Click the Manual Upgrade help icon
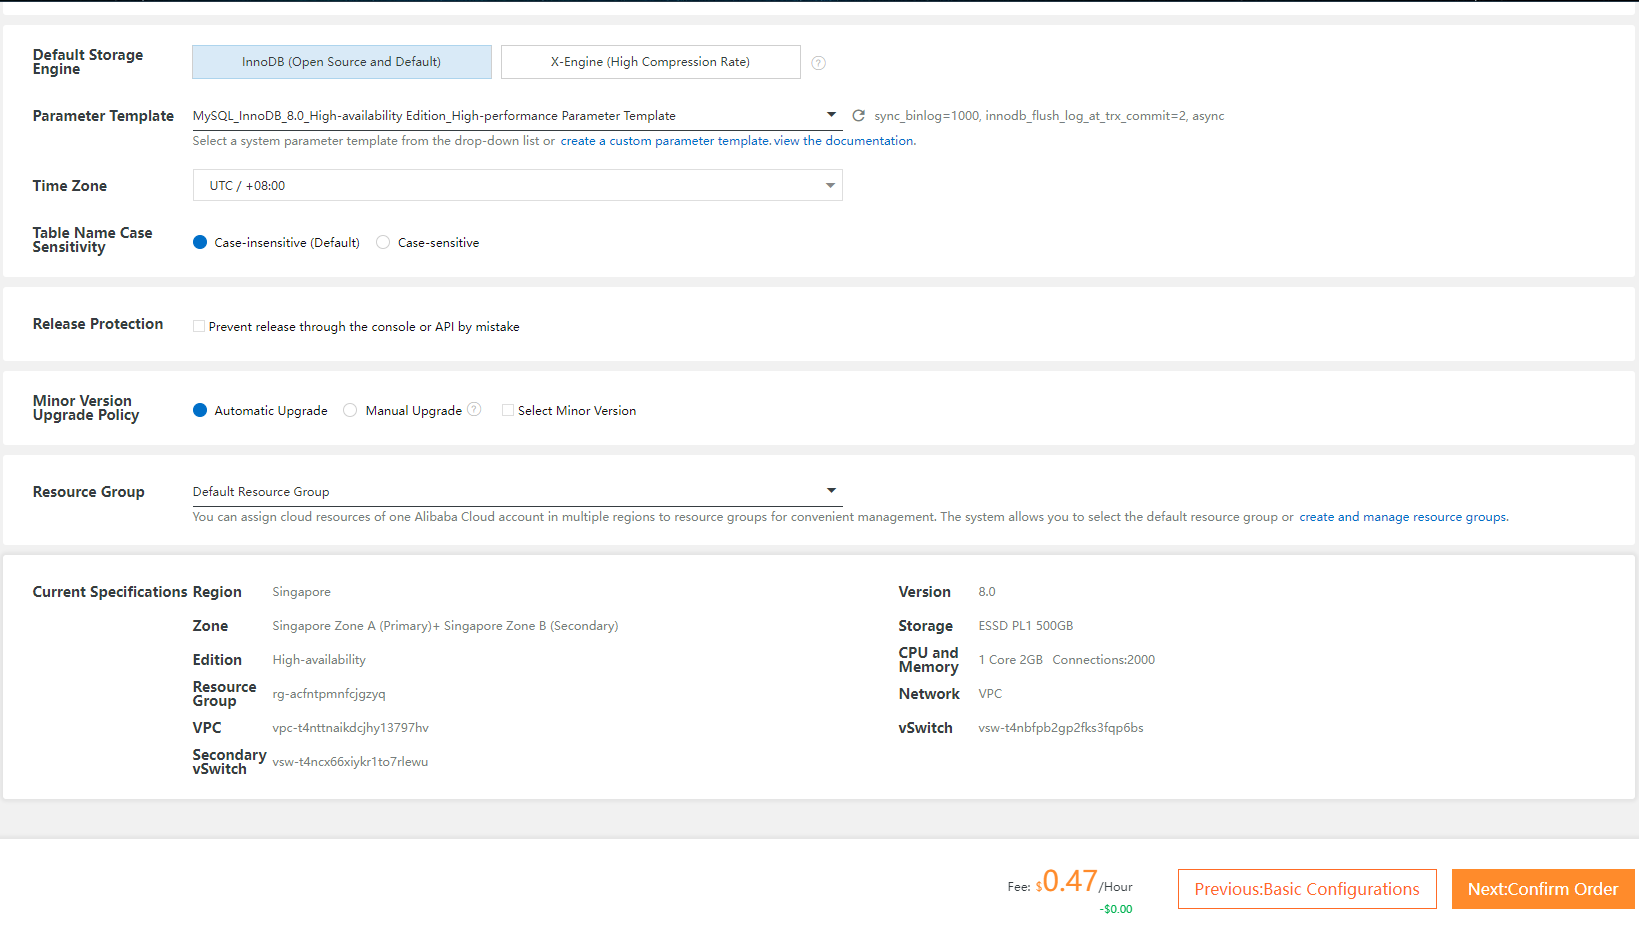The height and width of the screenshot is (939, 1639). (474, 409)
